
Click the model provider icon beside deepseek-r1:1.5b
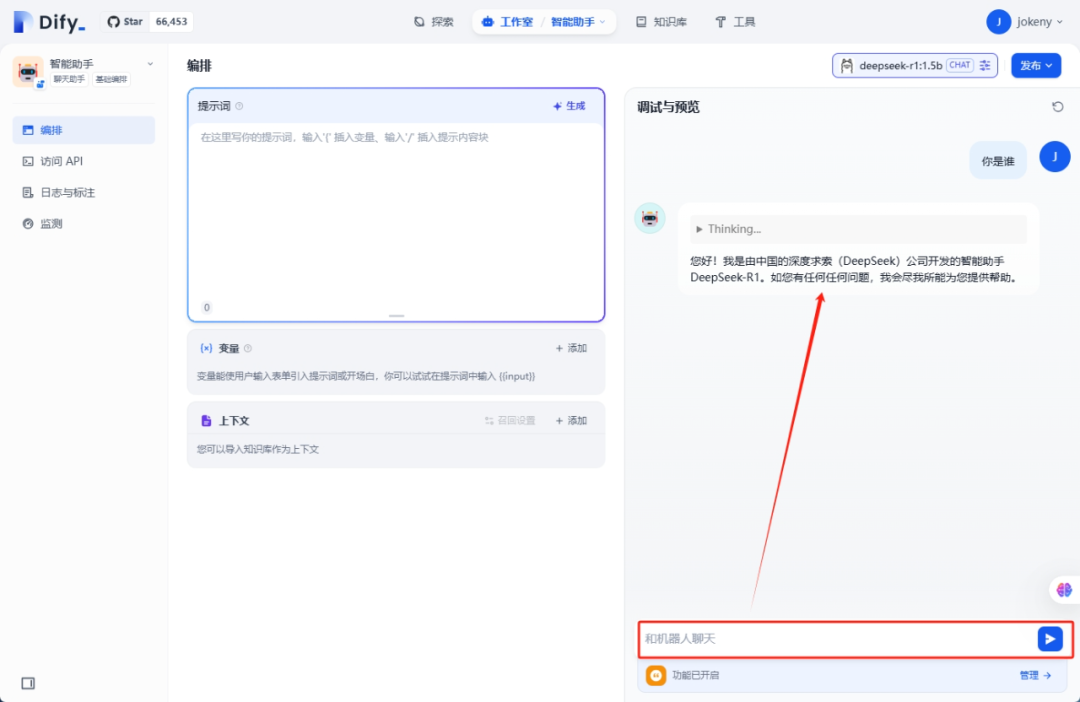[x=847, y=65]
